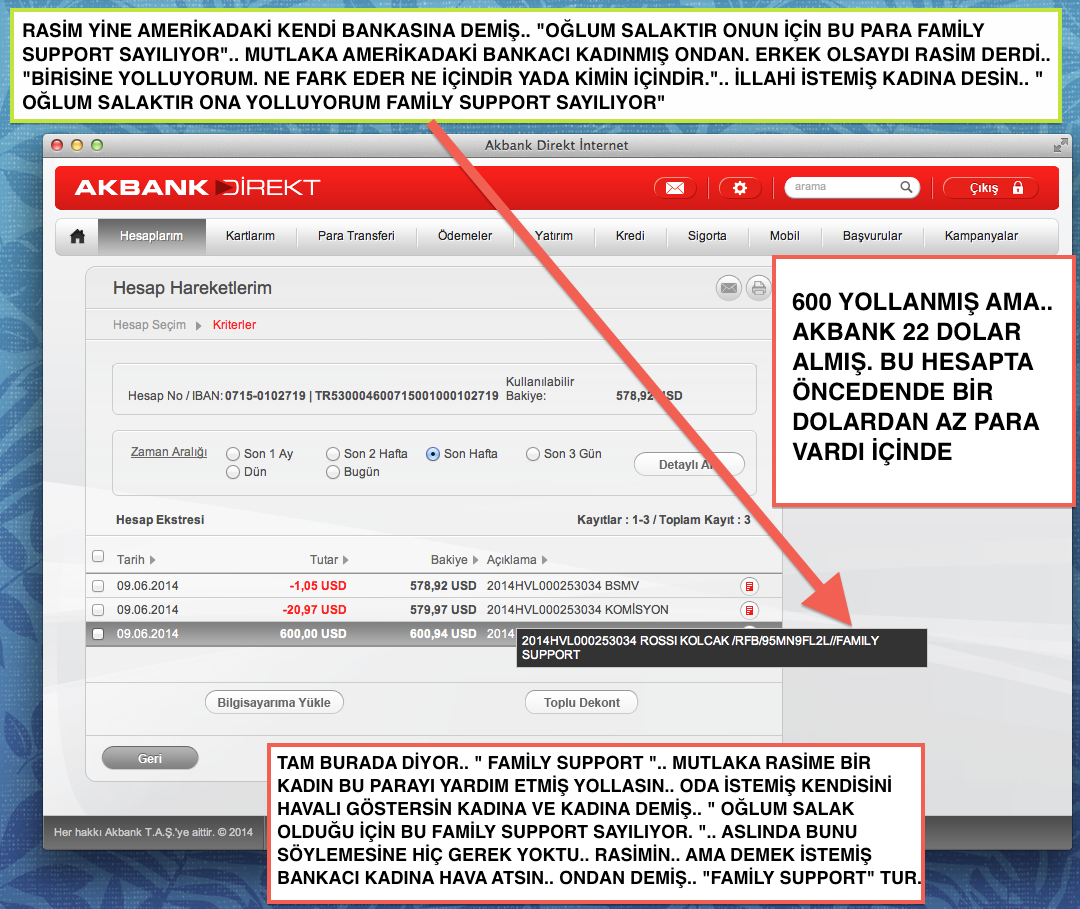Open the Para Transferi menu
The image size is (1080, 909).
coord(356,236)
